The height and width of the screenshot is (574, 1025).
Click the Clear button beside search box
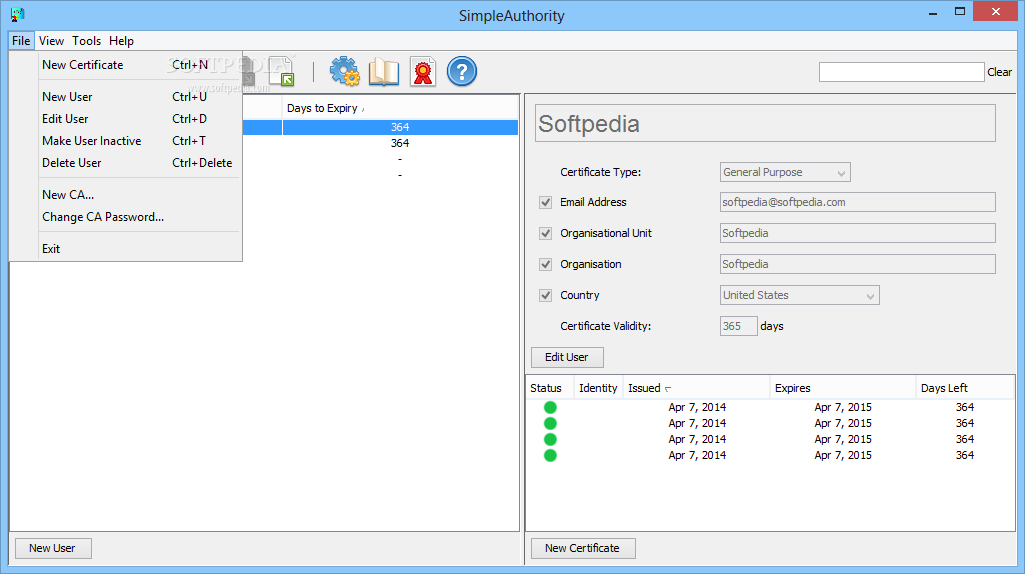[x=1000, y=72]
